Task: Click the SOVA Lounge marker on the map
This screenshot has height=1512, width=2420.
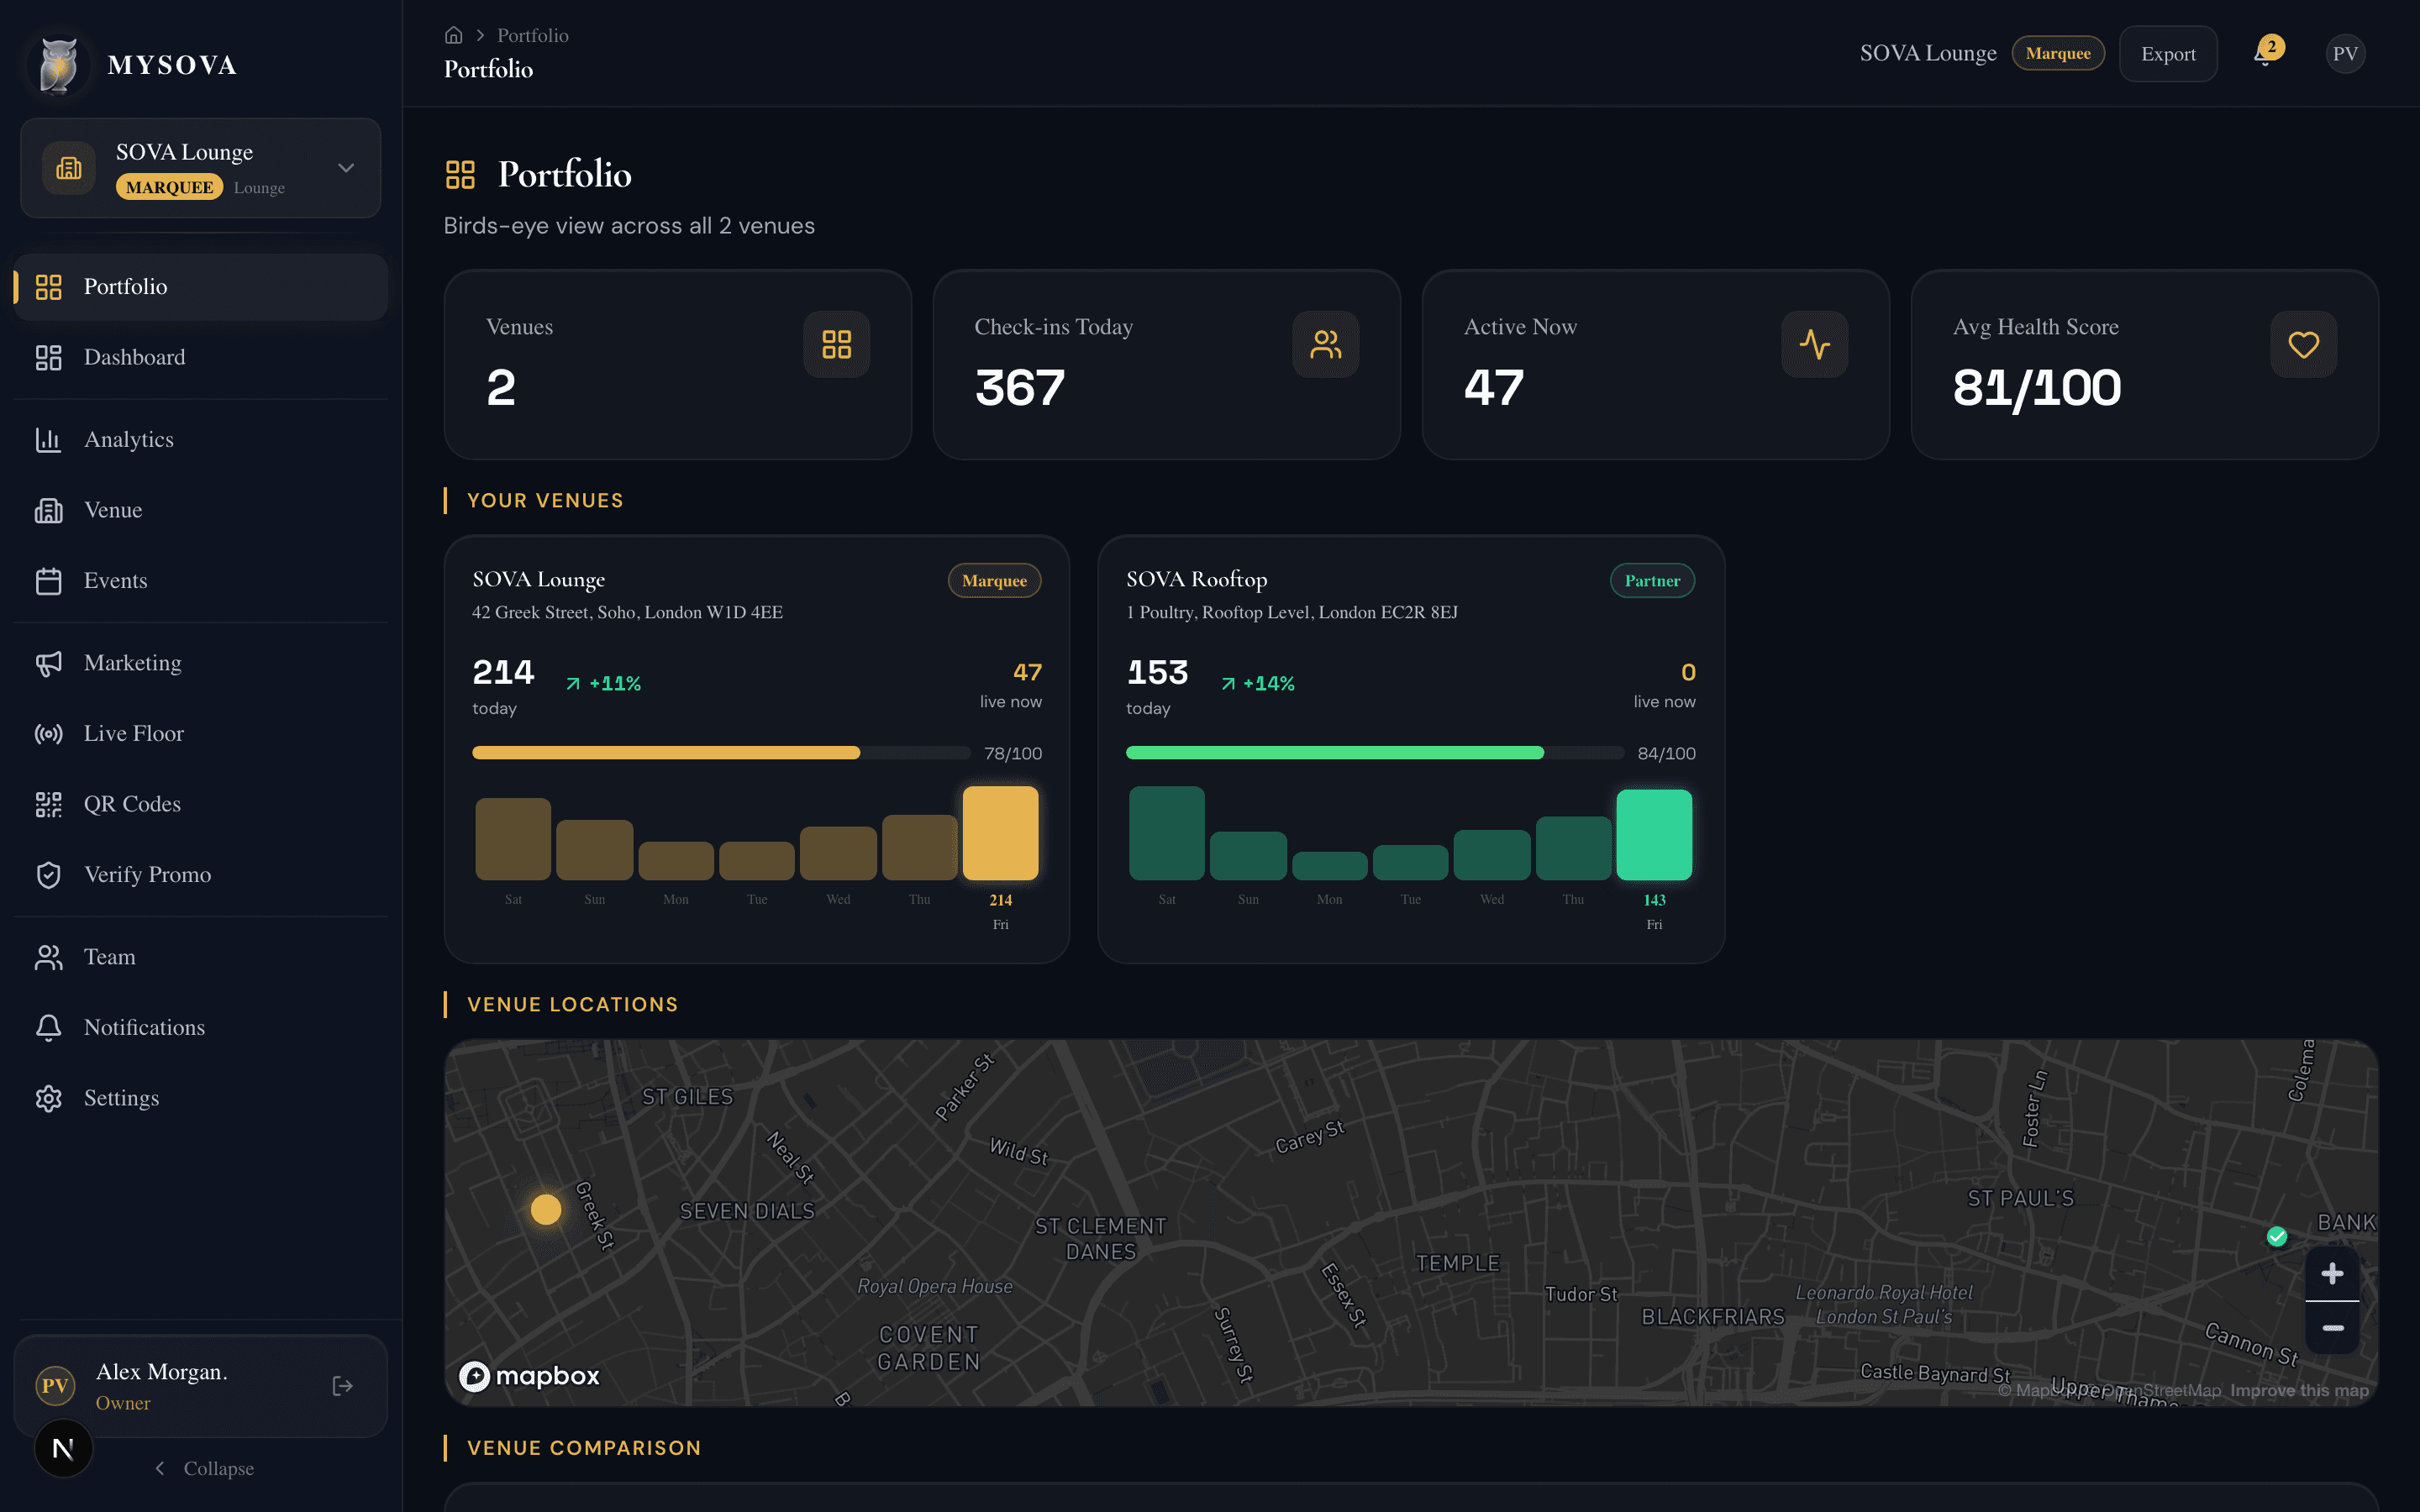Action: 546,1209
